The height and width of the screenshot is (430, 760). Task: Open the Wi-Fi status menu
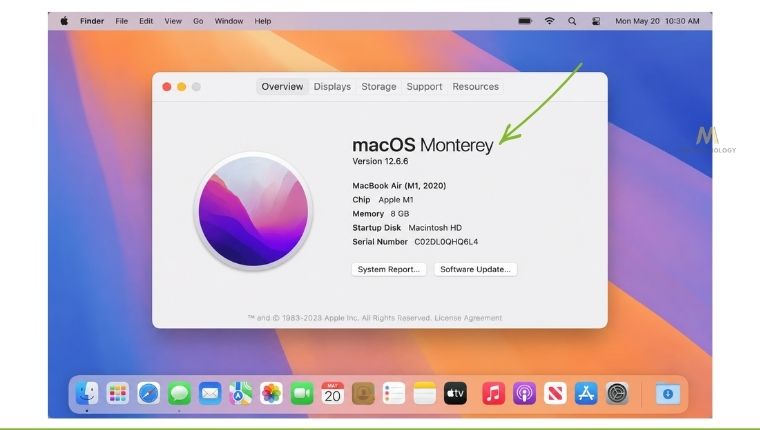click(549, 21)
